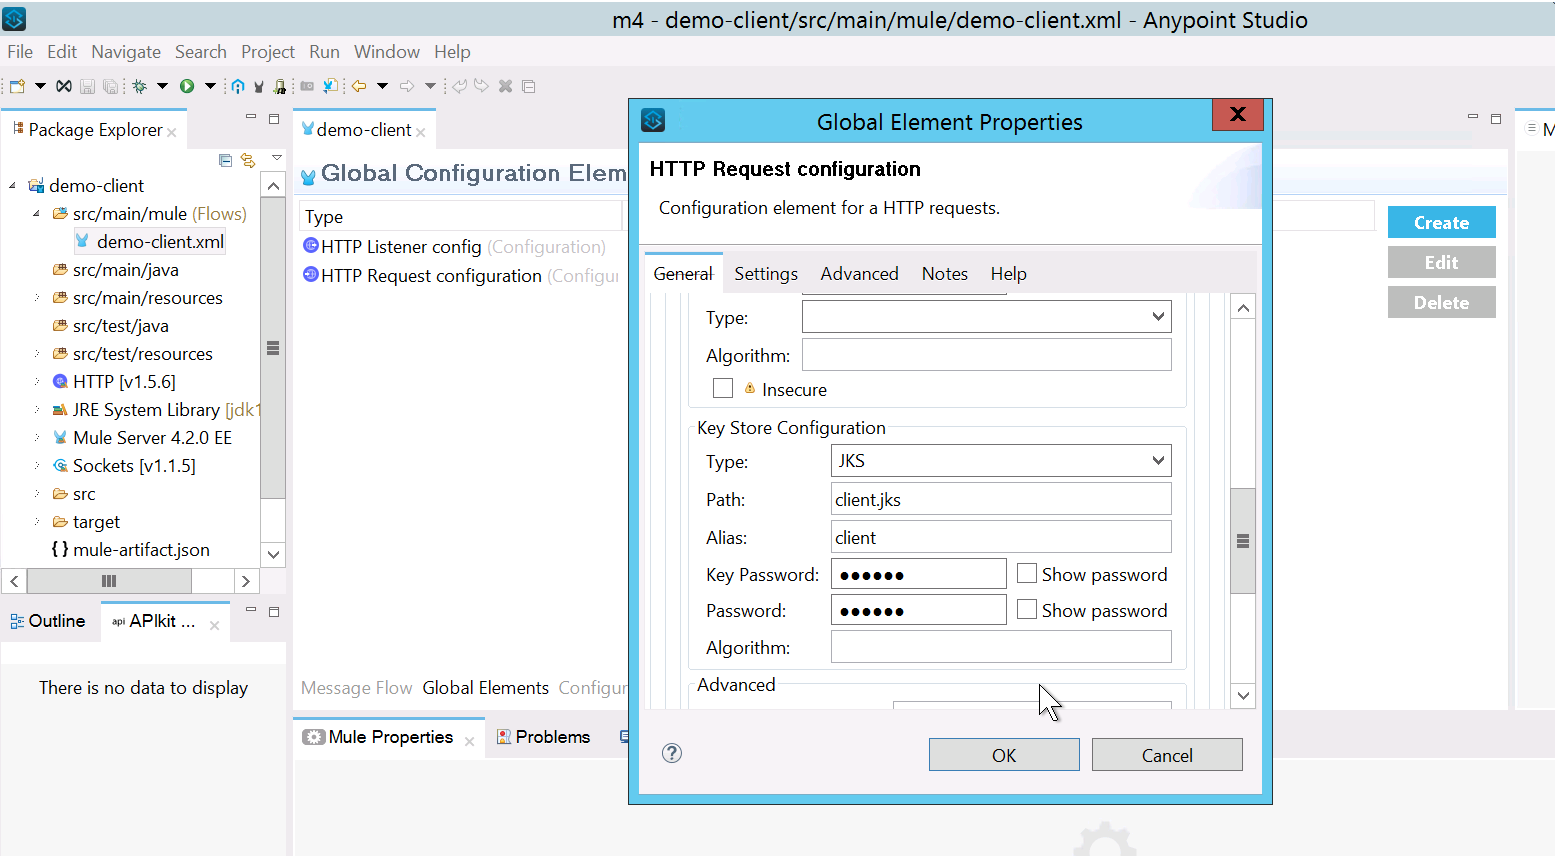Click the yellow back navigation arrow
The height and width of the screenshot is (856, 1555).
click(x=358, y=86)
